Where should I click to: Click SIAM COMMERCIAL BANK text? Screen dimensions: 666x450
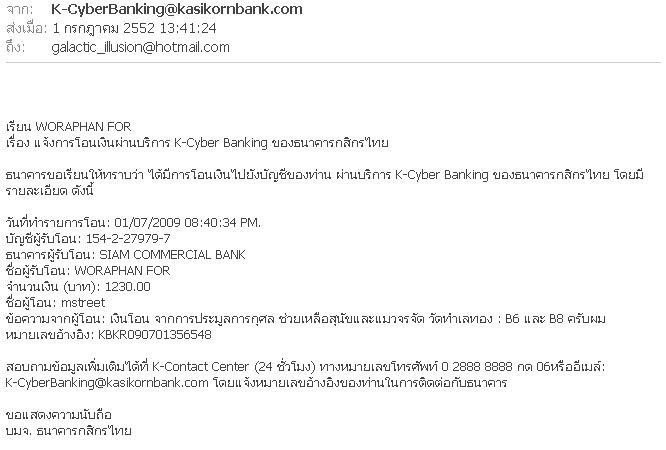click(x=172, y=255)
